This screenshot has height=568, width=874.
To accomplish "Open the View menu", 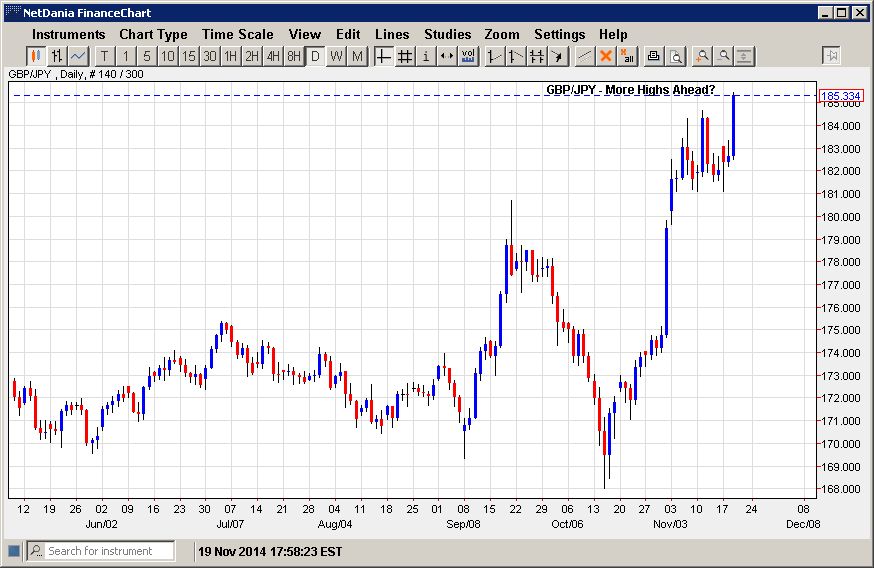I will coord(305,35).
